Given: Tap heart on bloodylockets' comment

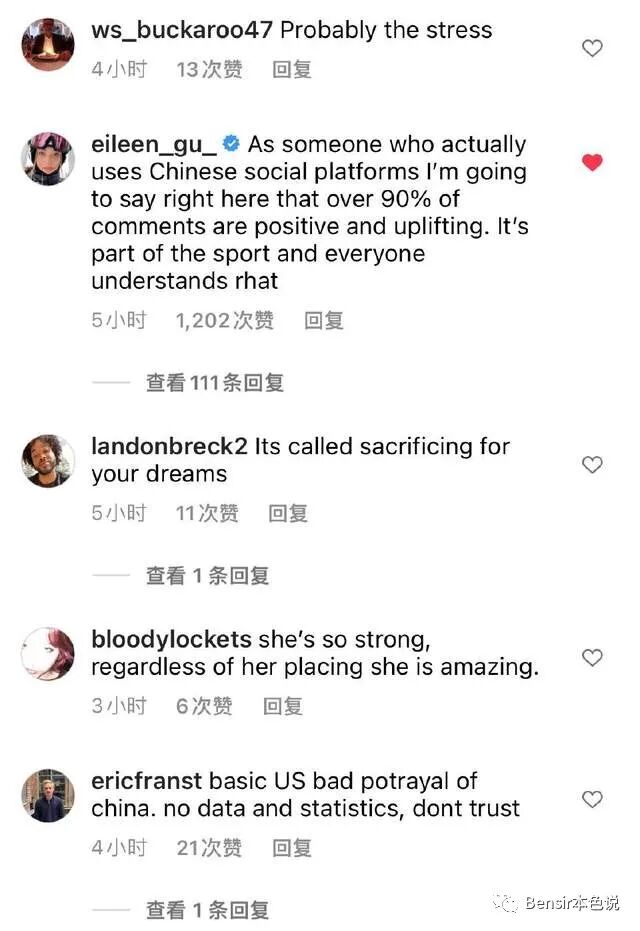Looking at the screenshot, I should 592,657.
